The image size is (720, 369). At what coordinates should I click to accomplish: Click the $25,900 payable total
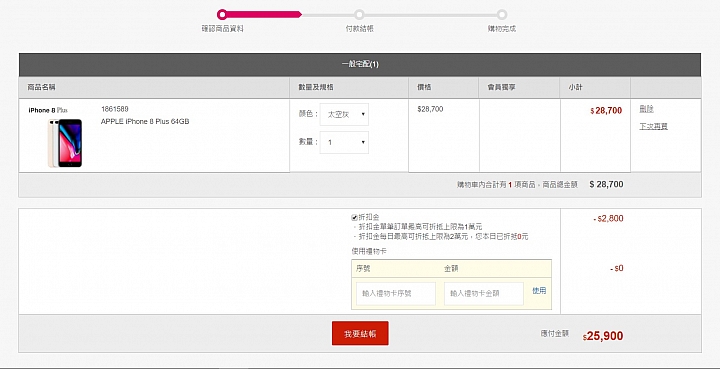pyautogui.click(x=603, y=336)
